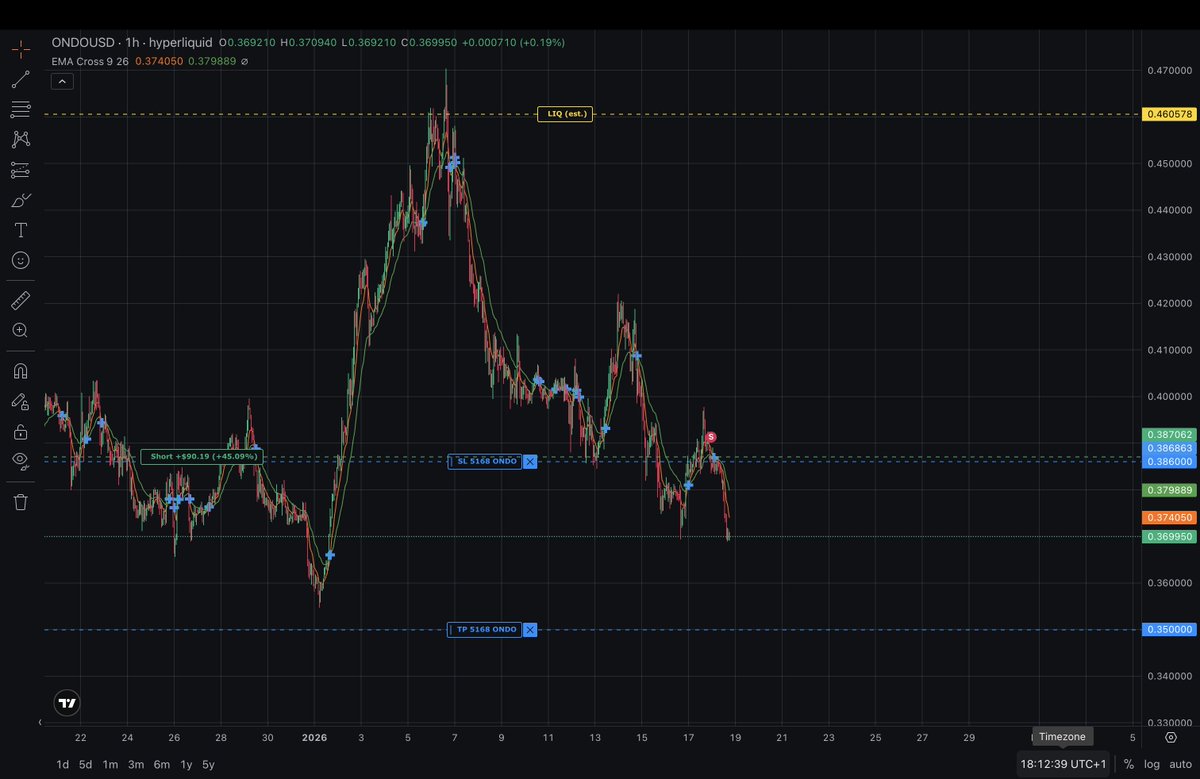1200x779 pixels.
Task: Set the range to 1m
Action: (110, 764)
